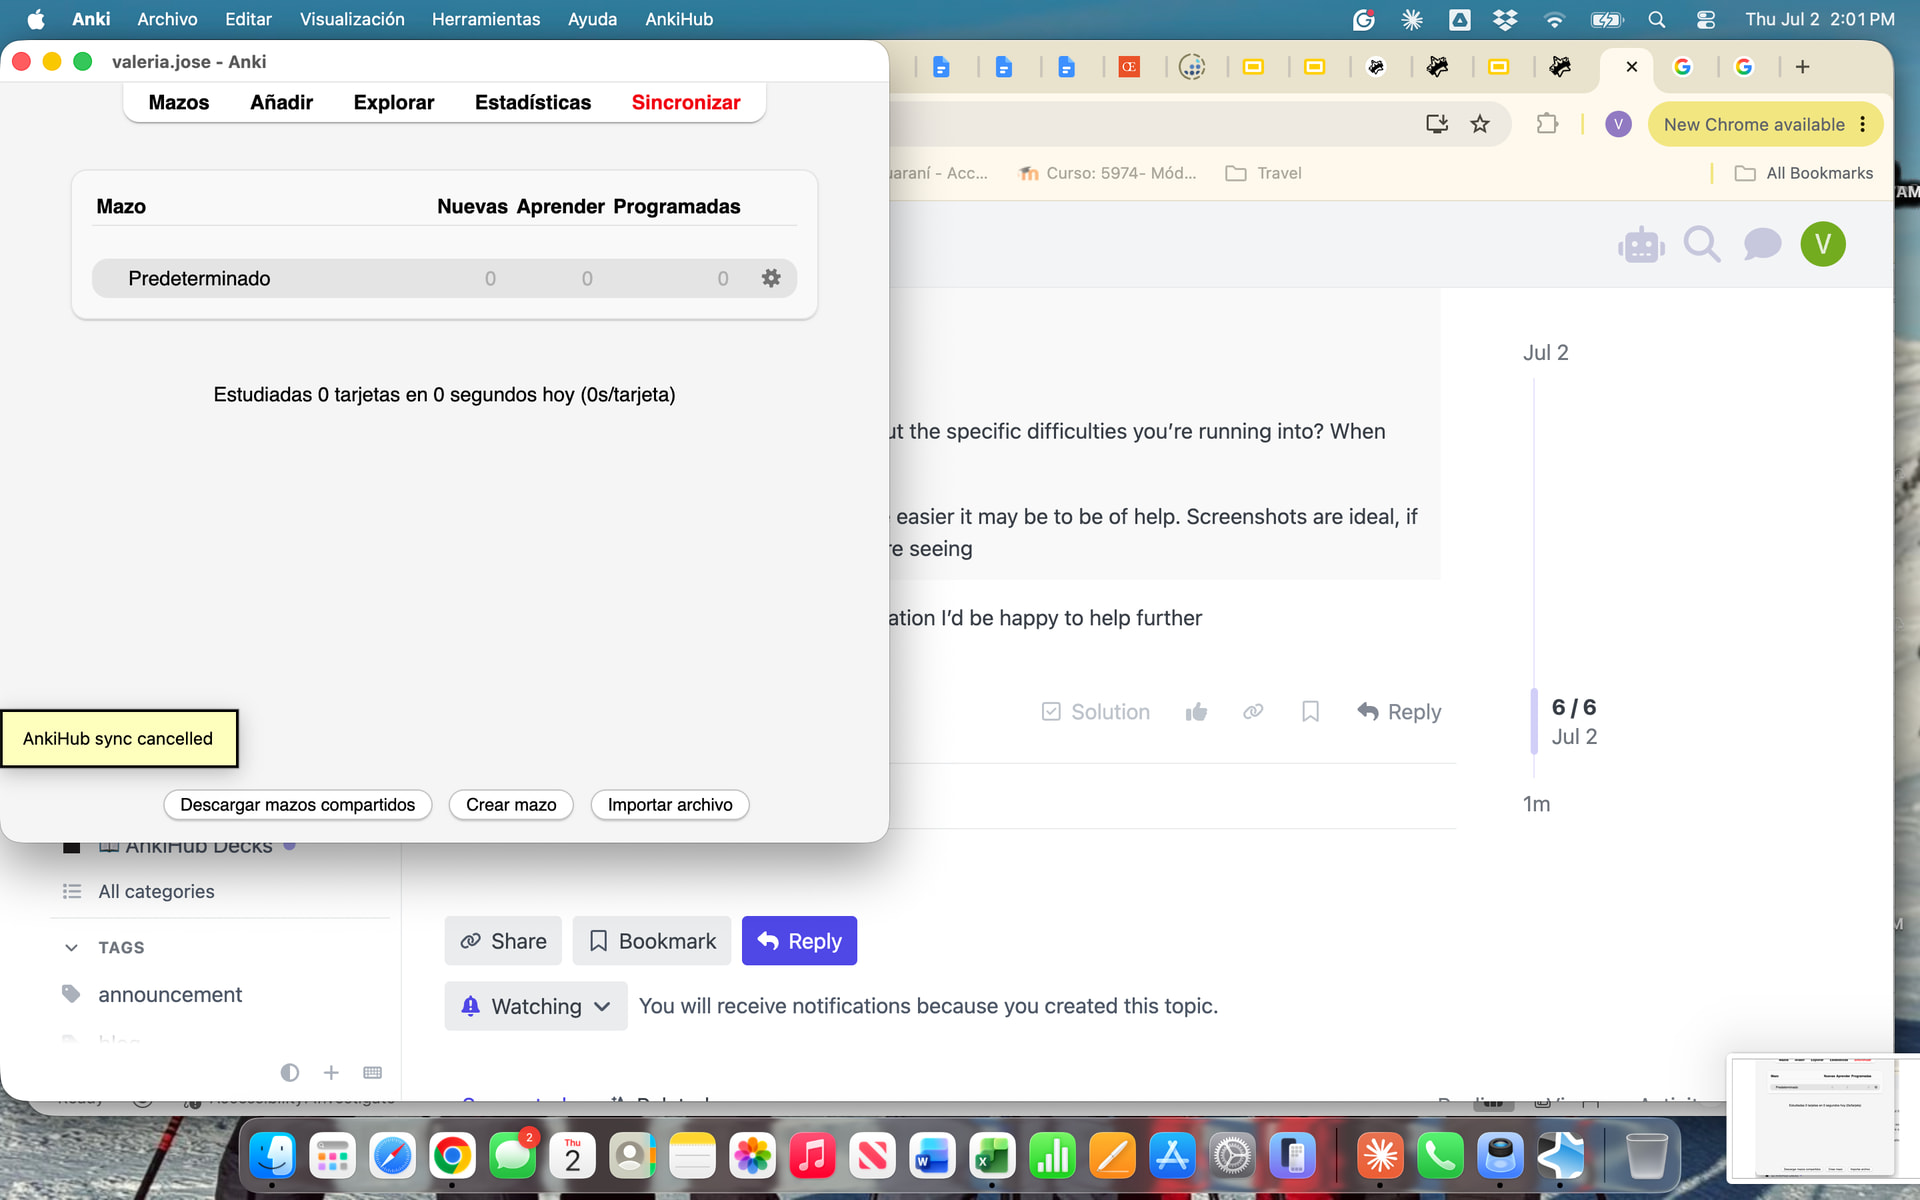Open the AnkiHub menu

coord(679,19)
